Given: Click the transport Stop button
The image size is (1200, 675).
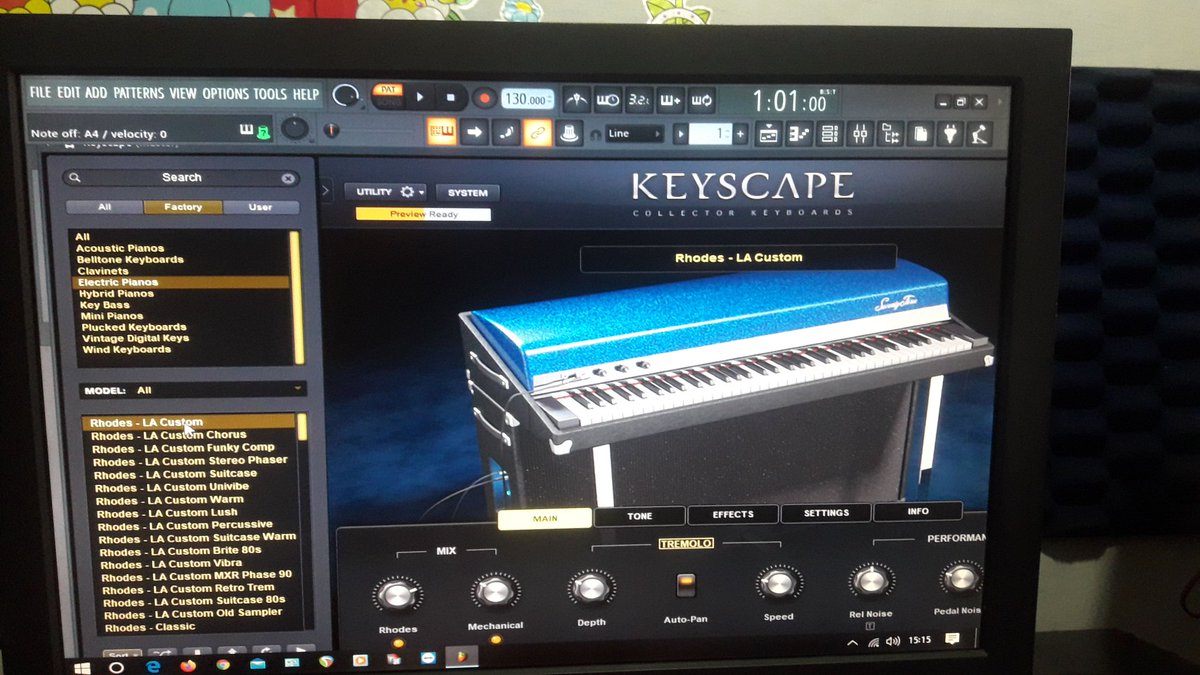Looking at the screenshot, I should point(450,98).
